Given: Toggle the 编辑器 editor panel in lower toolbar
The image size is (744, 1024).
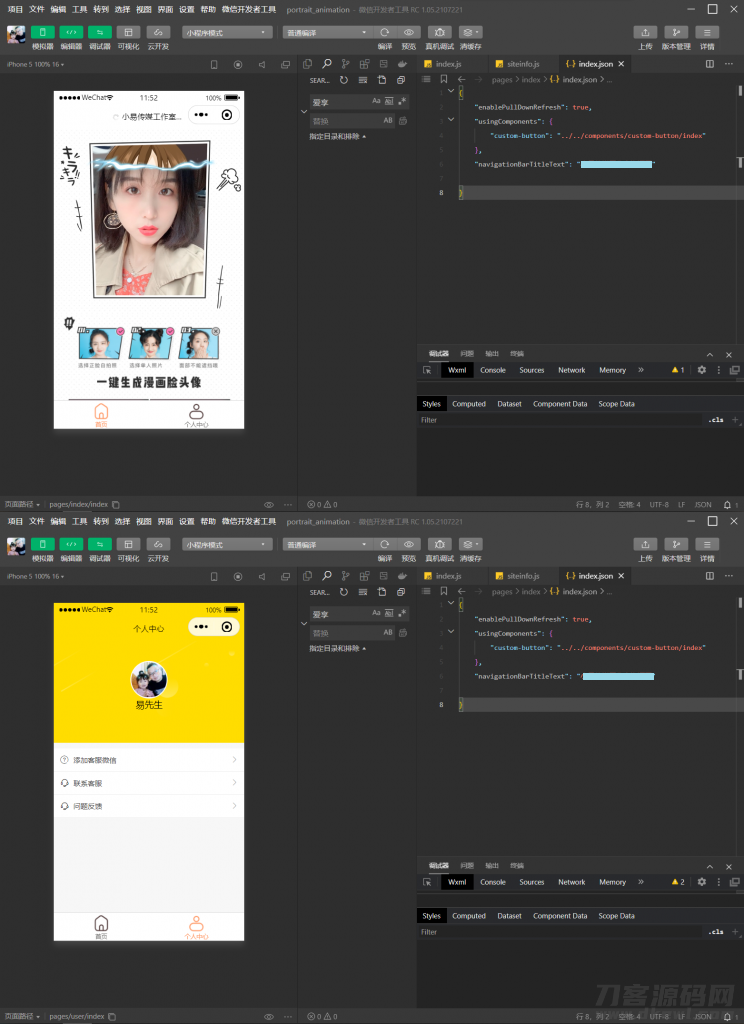Looking at the screenshot, I should tap(71, 544).
